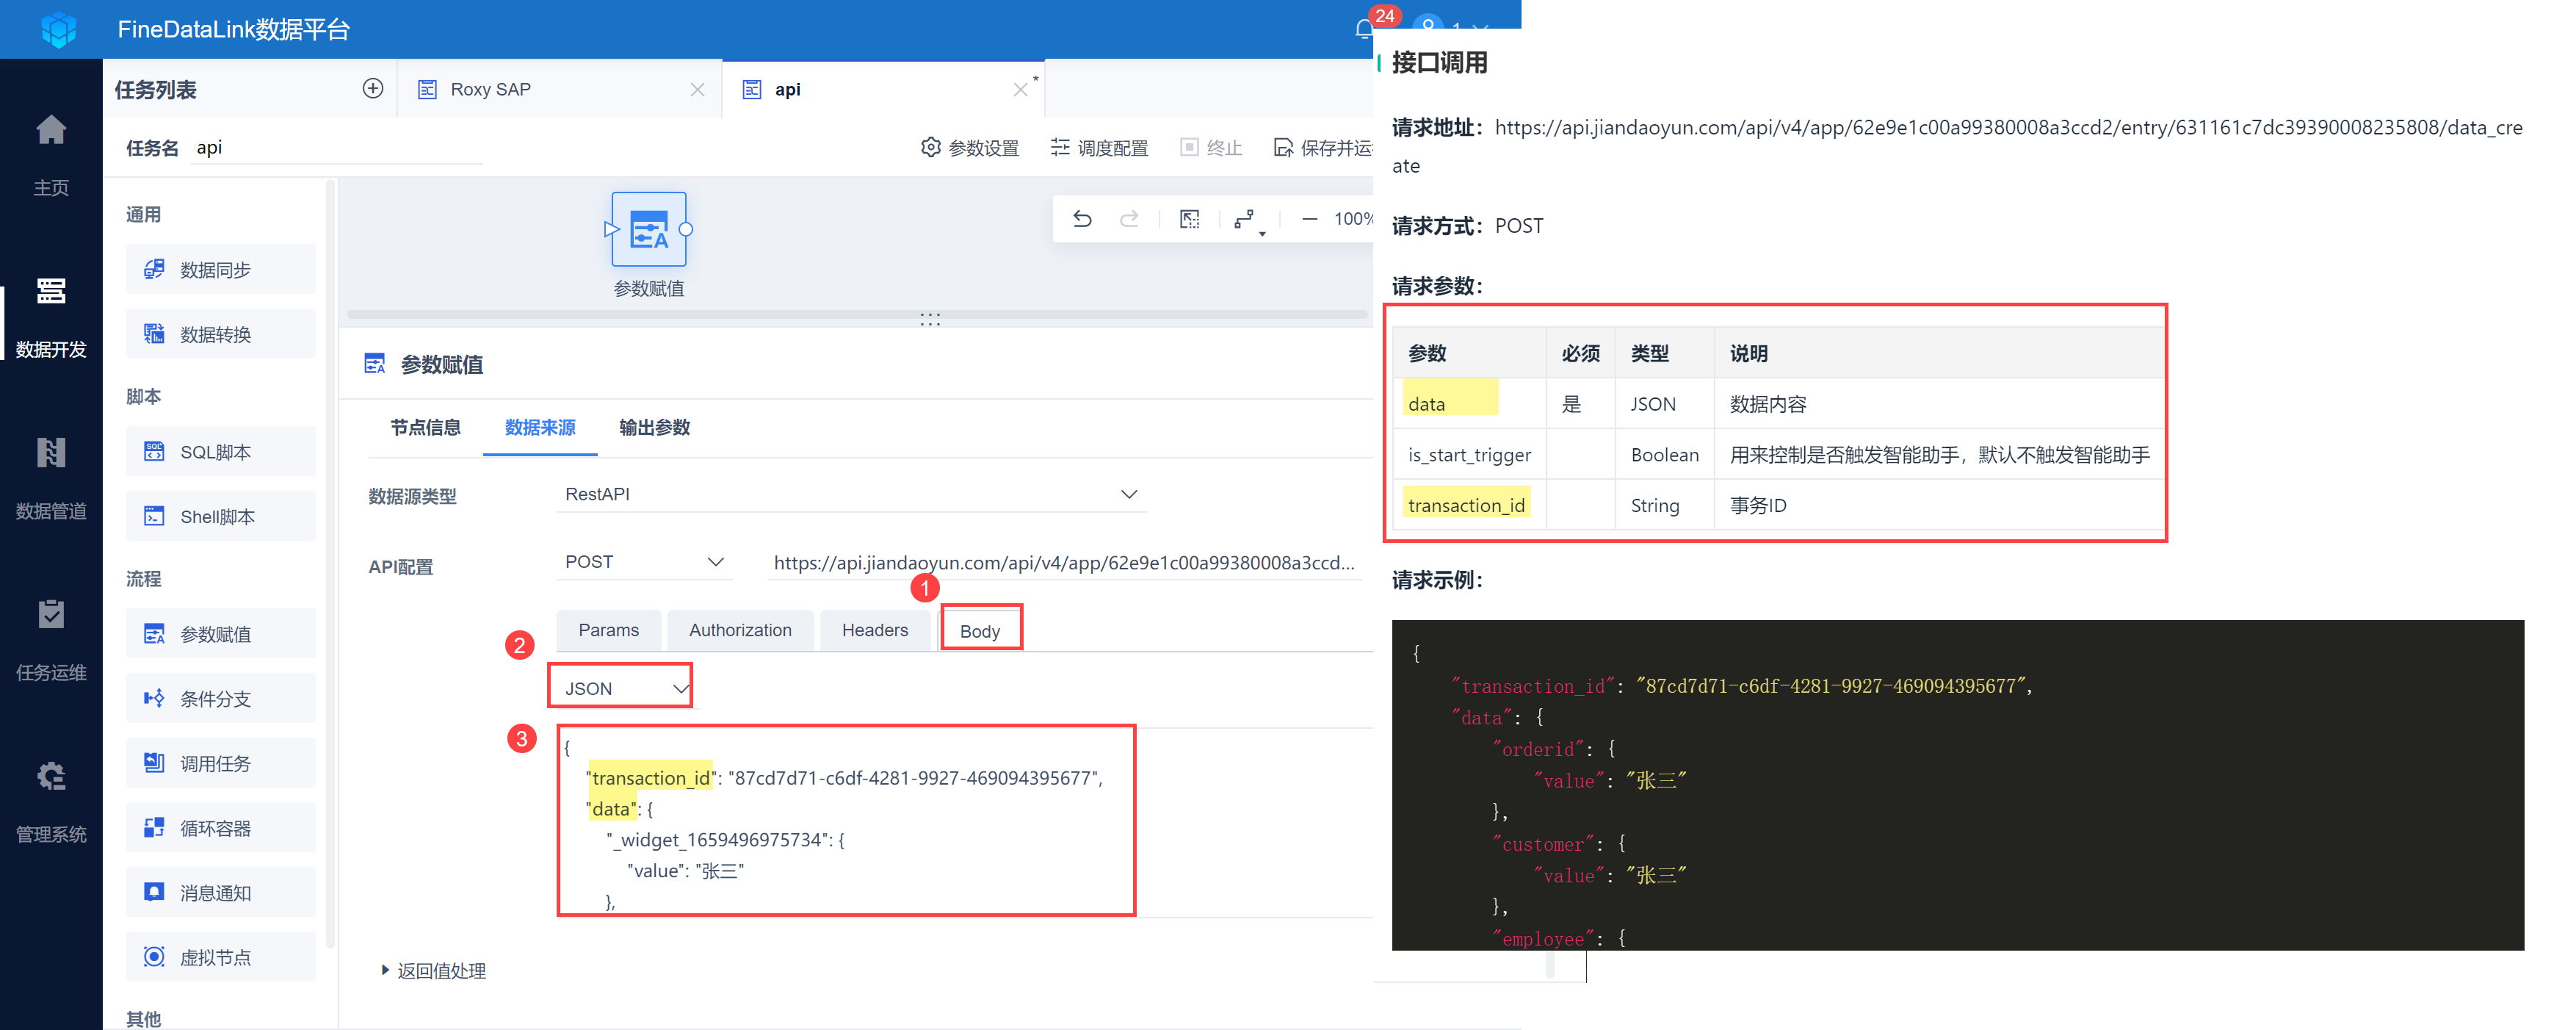Click the zoom out minus button
This screenshot has height=1030, width=2576.
tap(1309, 219)
